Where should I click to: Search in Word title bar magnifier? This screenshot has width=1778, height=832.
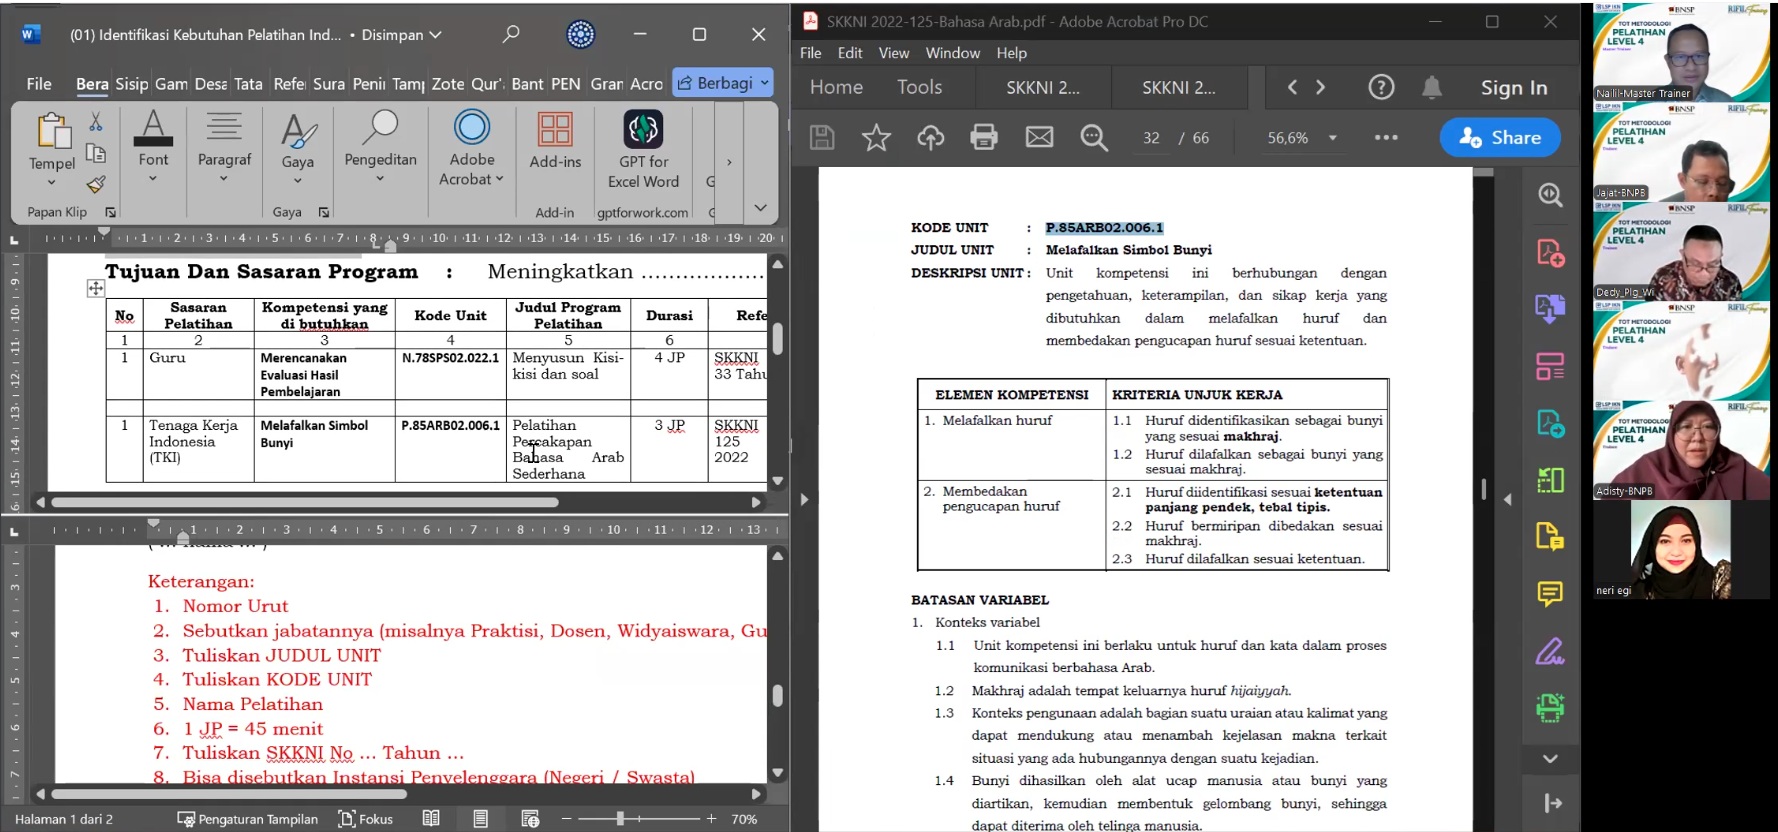[511, 34]
